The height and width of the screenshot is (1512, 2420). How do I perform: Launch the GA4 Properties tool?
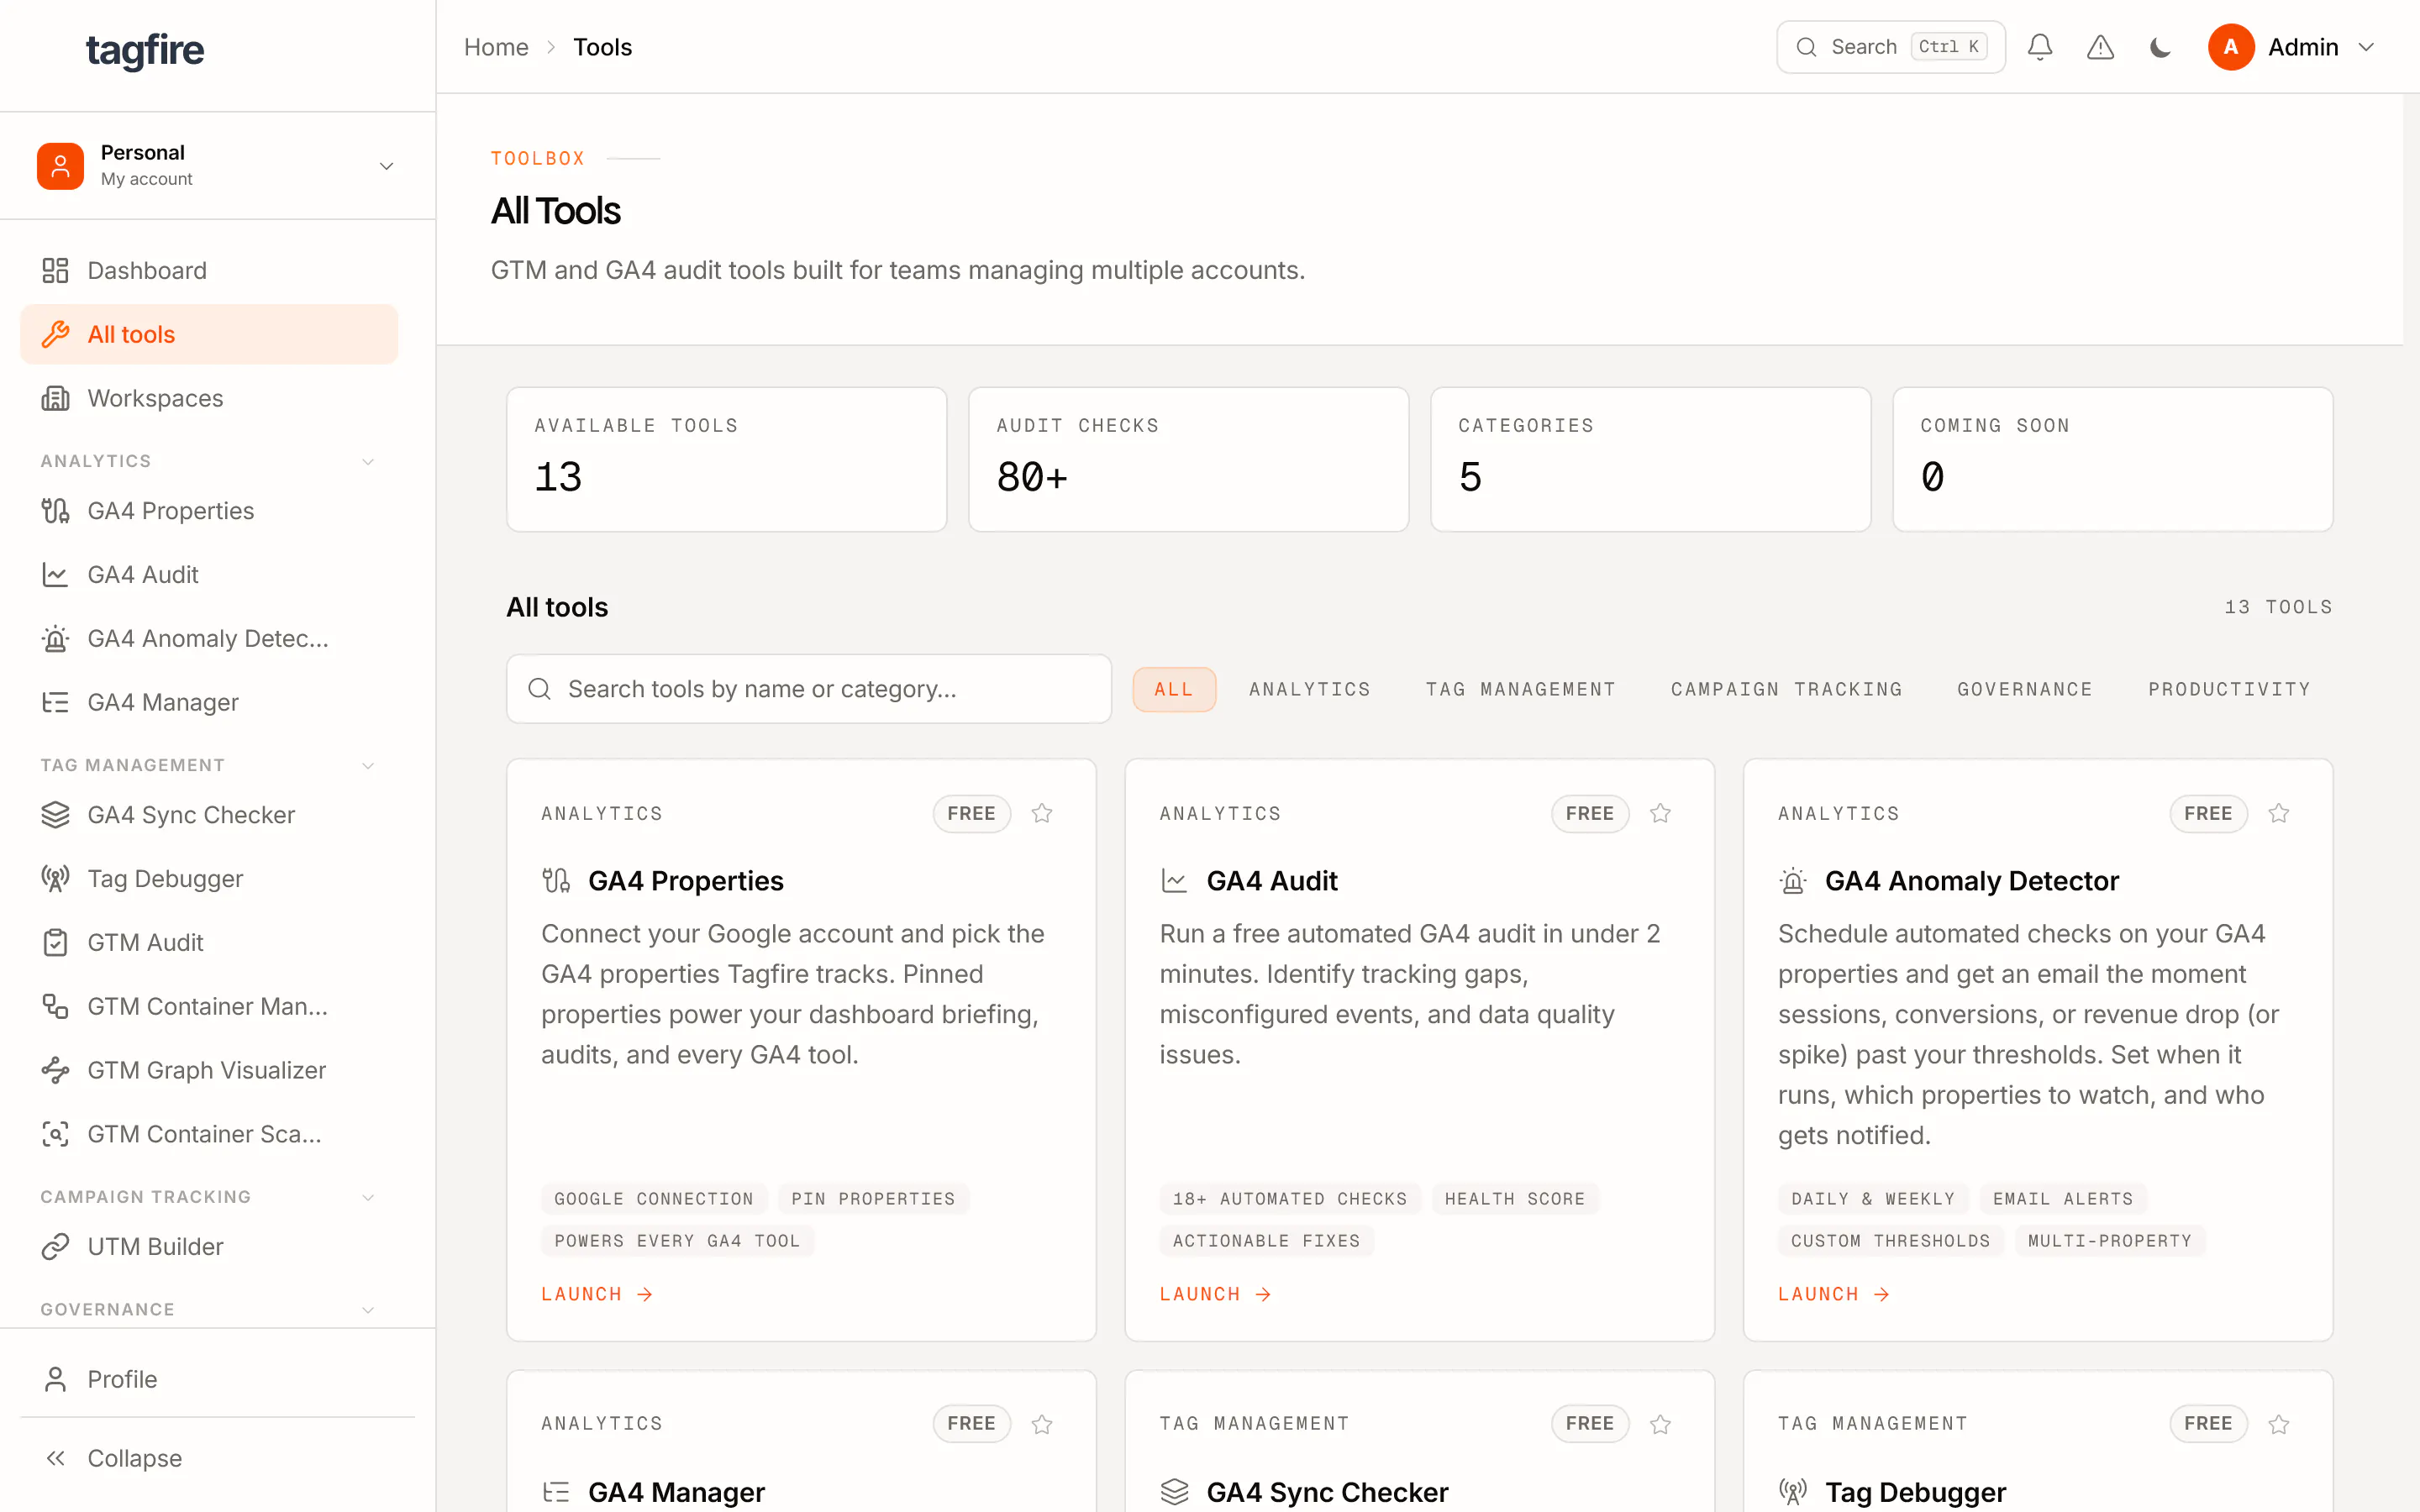click(x=597, y=1294)
